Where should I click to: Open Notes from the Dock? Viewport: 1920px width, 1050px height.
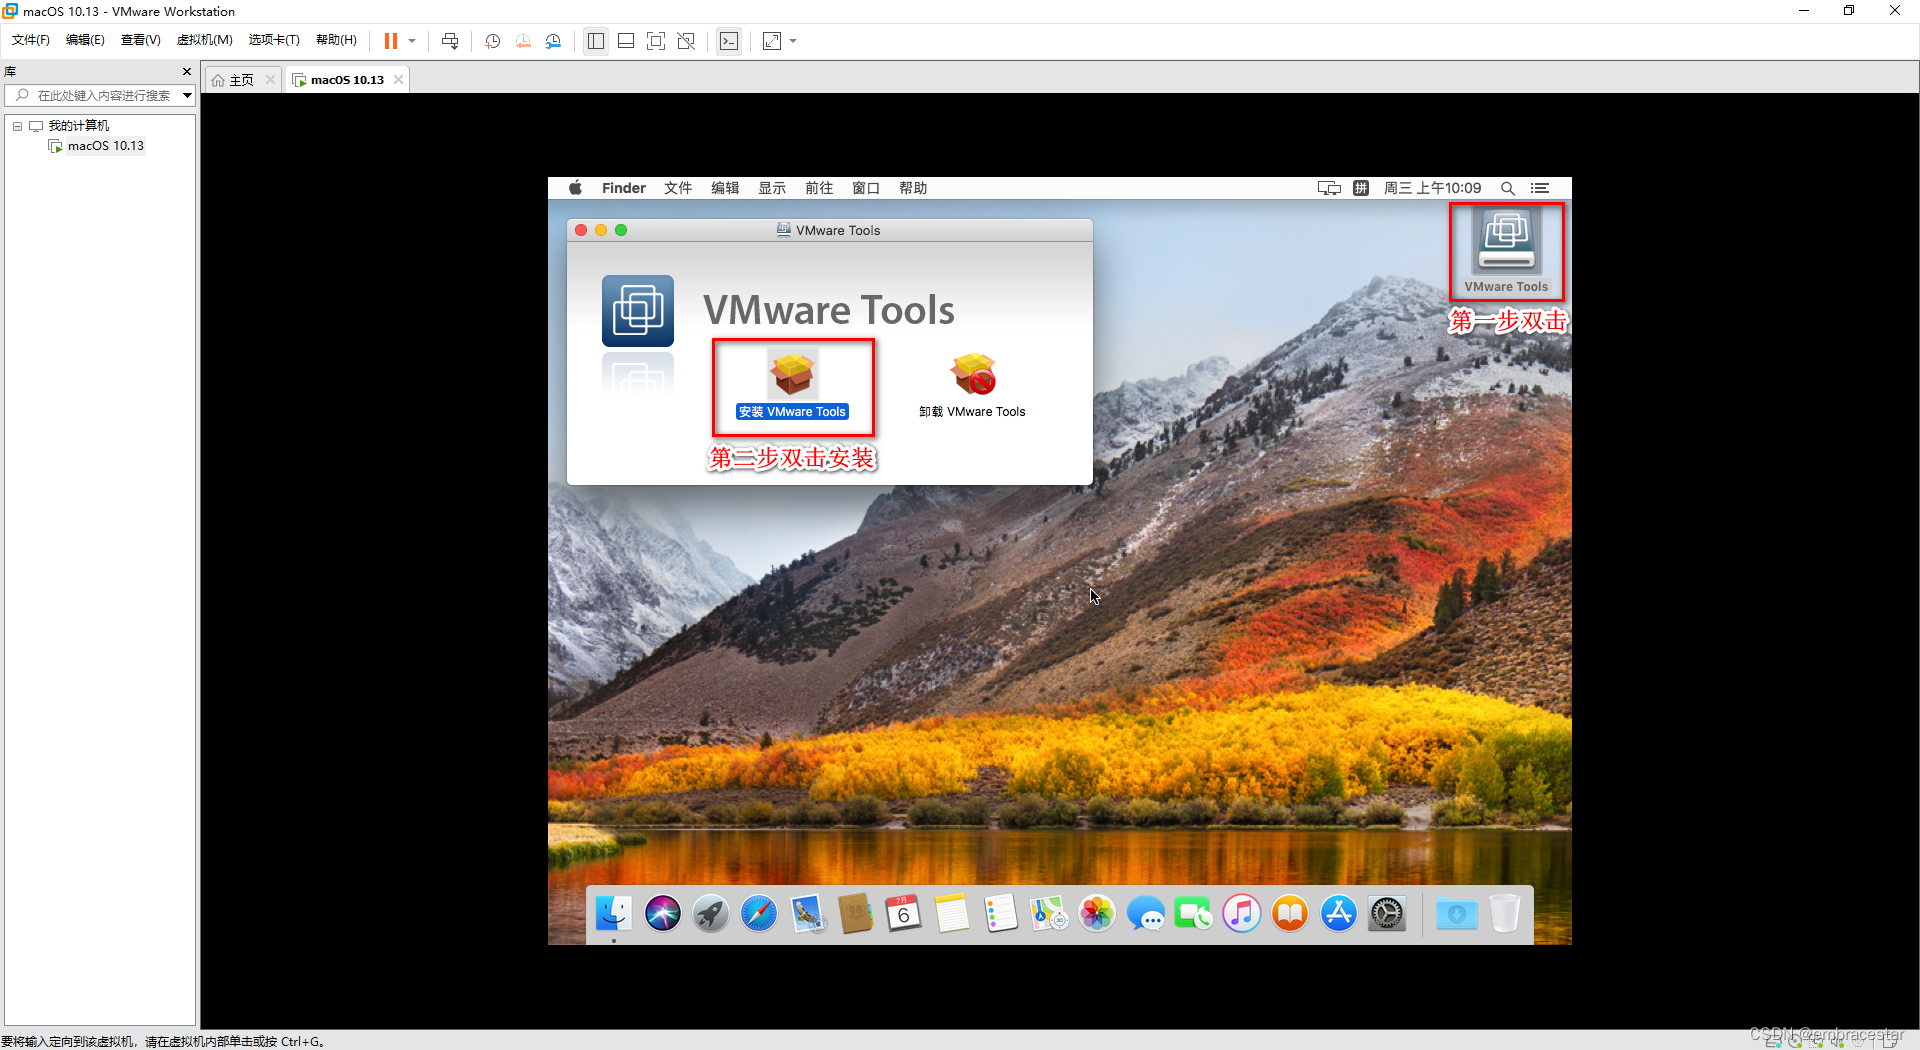(952, 913)
